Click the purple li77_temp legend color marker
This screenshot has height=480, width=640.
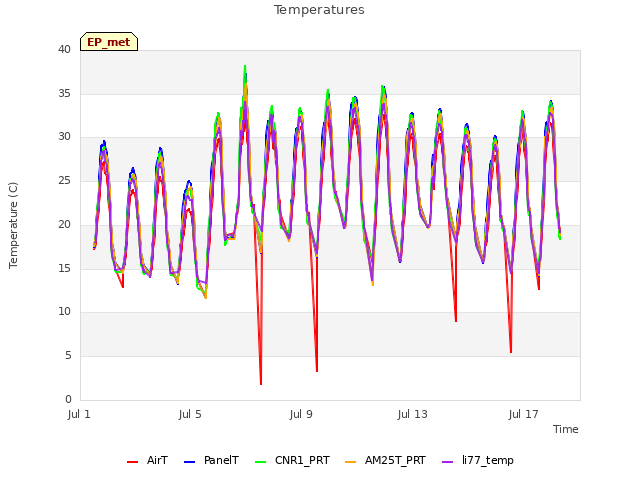[x=447, y=462]
